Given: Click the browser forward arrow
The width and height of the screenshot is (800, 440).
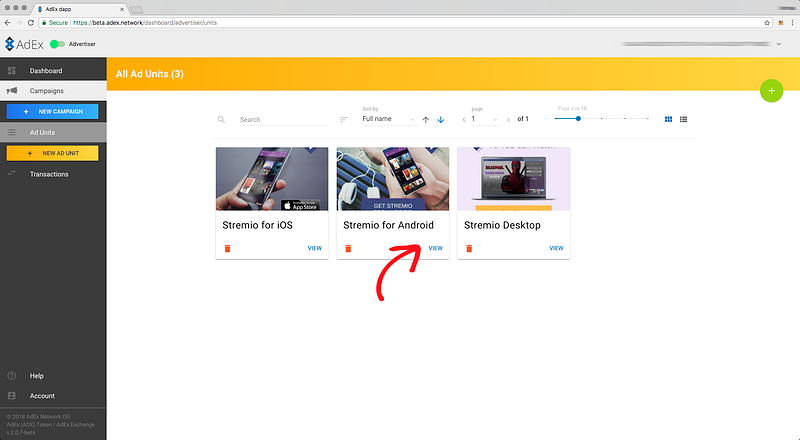Looking at the screenshot, I should click(19, 22).
